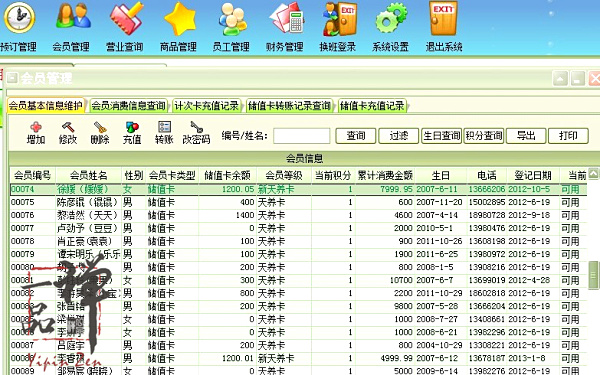Select member number 00087
600x375 pixels.
pos(23,345)
